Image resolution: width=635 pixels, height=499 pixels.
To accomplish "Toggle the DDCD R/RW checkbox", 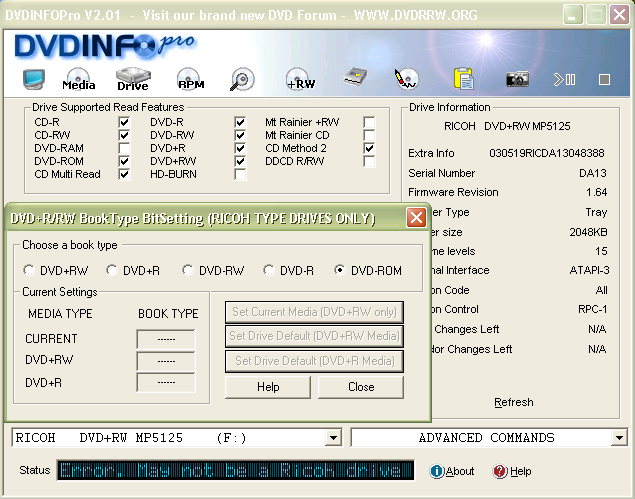I will point(369,161).
